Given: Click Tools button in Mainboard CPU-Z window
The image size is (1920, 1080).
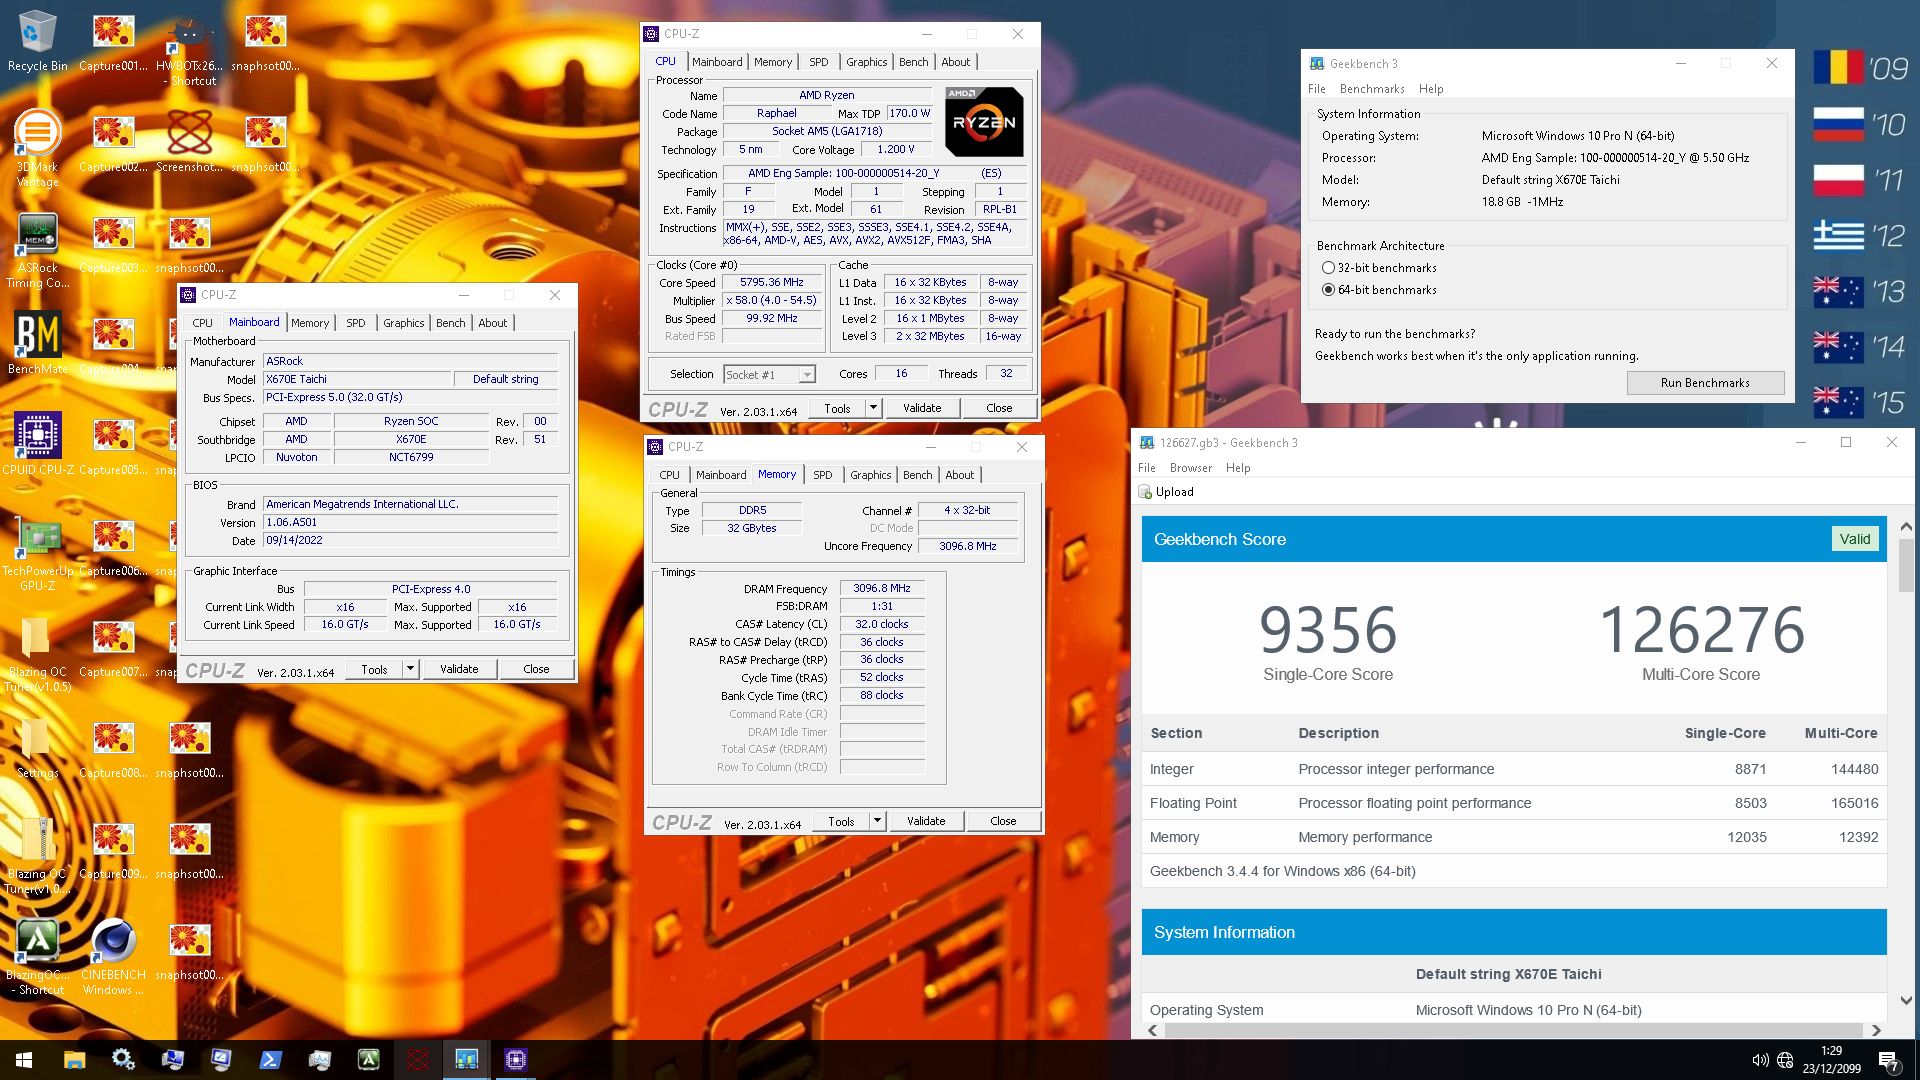Looking at the screenshot, I should tap(374, 669).
